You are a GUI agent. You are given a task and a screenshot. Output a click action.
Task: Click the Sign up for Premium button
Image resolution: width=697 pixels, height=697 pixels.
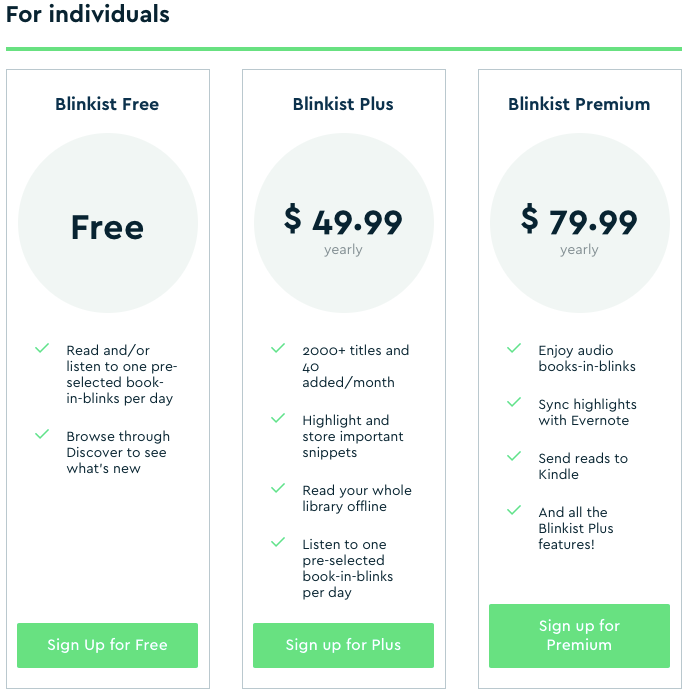coord(579,635)
